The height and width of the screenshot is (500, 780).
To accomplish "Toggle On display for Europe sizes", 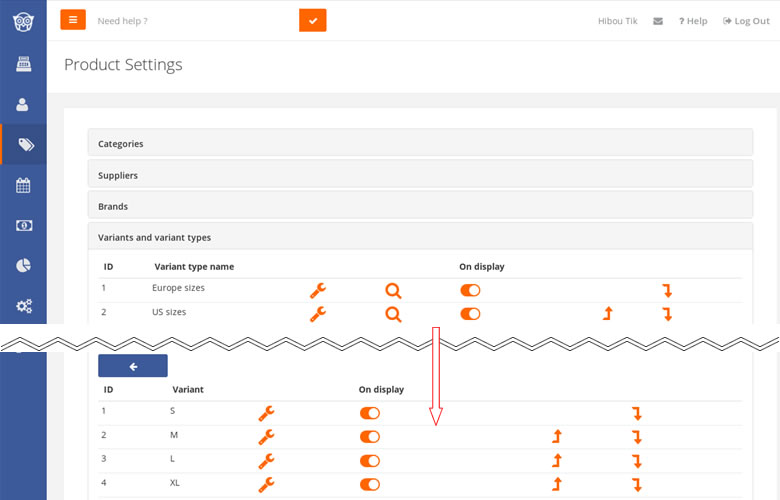I will point(470,290).
